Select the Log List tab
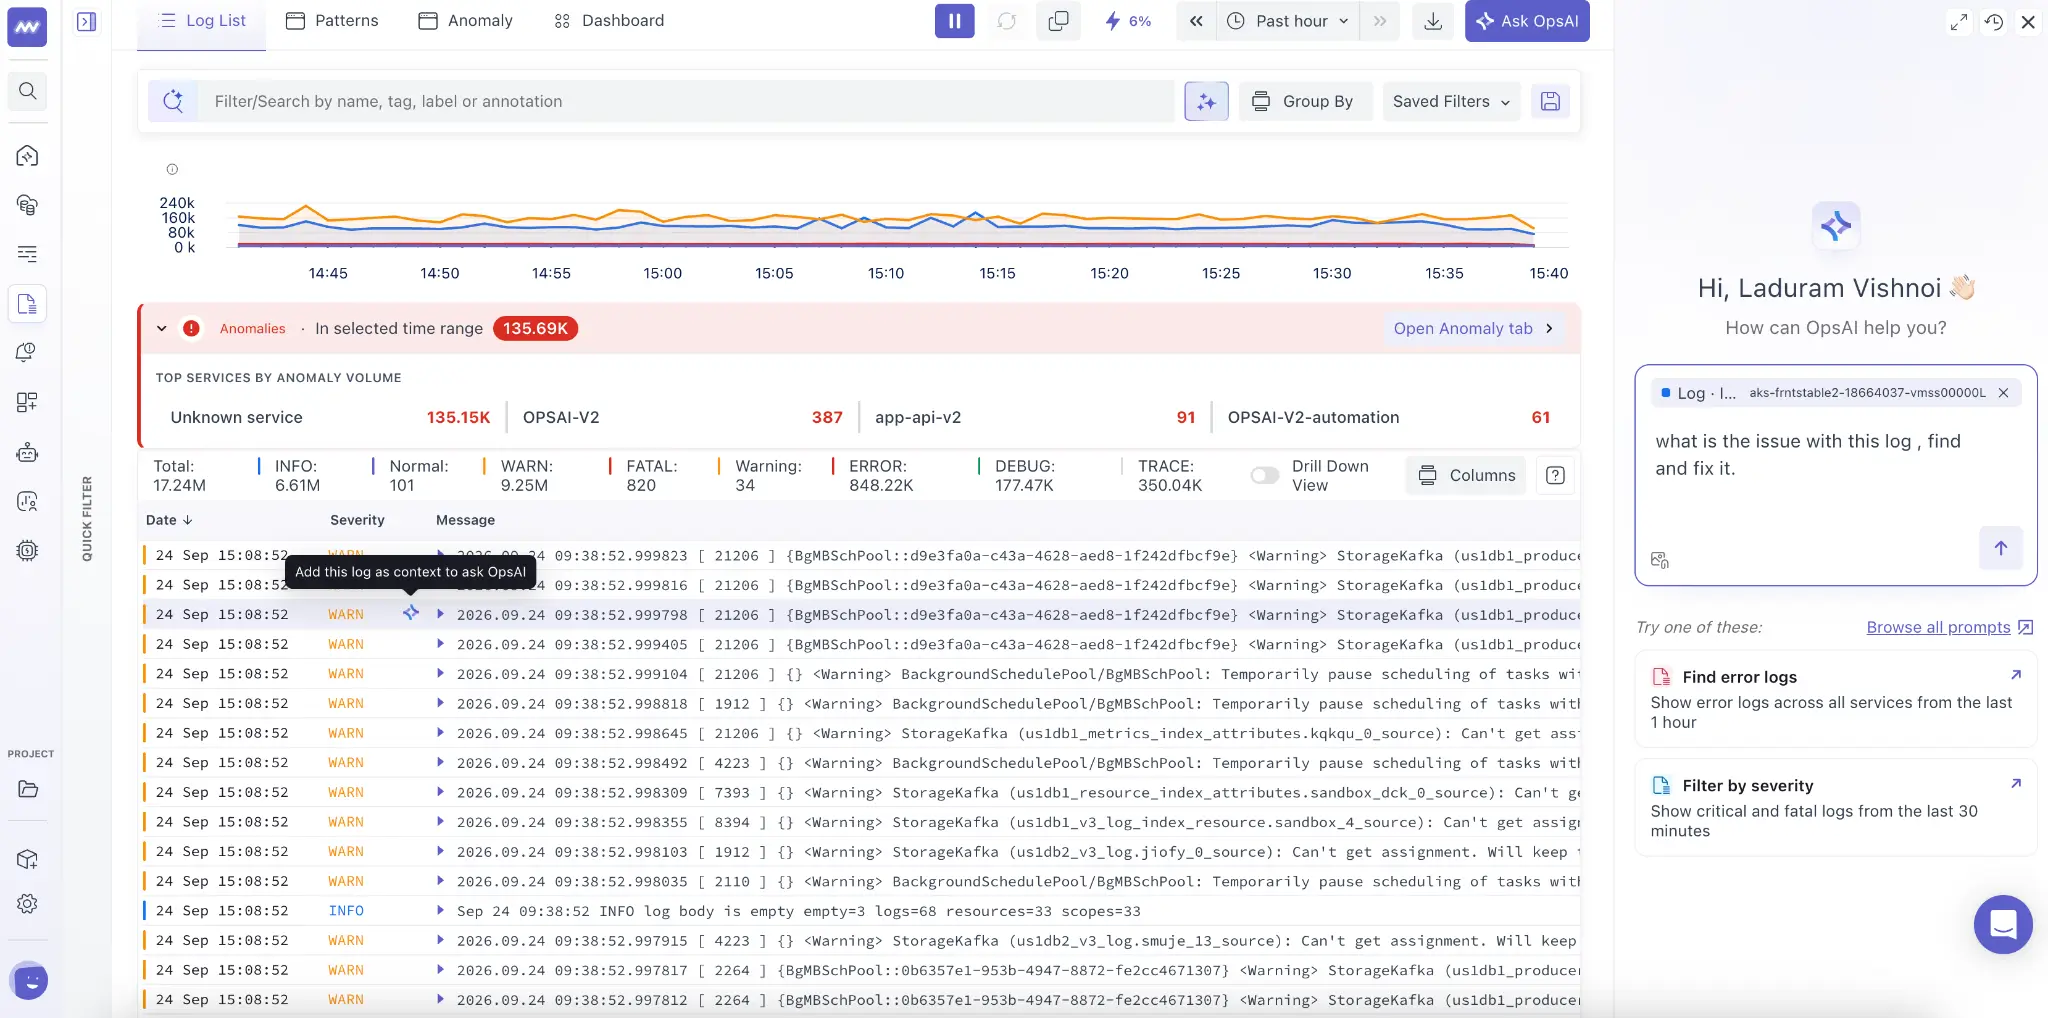2048x1018 pixels. coord(202,21)
